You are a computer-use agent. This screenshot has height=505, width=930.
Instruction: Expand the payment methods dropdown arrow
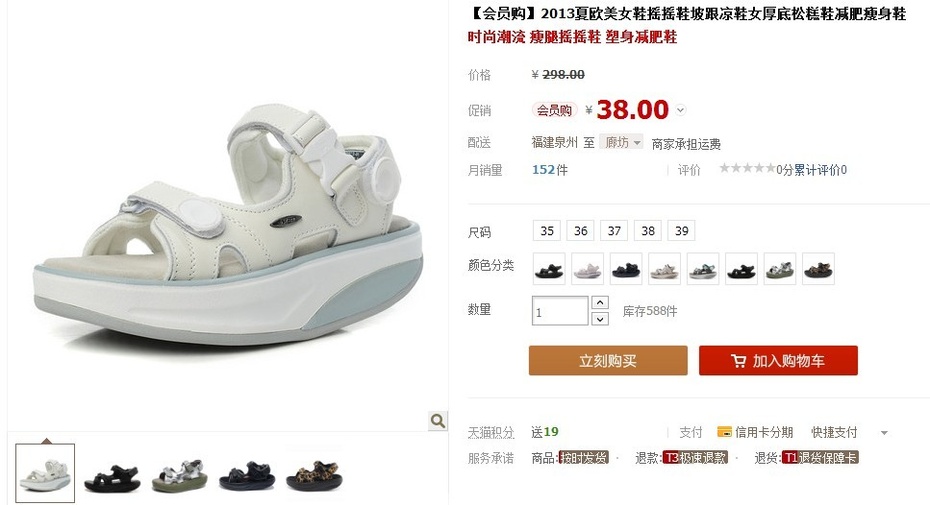(884, 433)
